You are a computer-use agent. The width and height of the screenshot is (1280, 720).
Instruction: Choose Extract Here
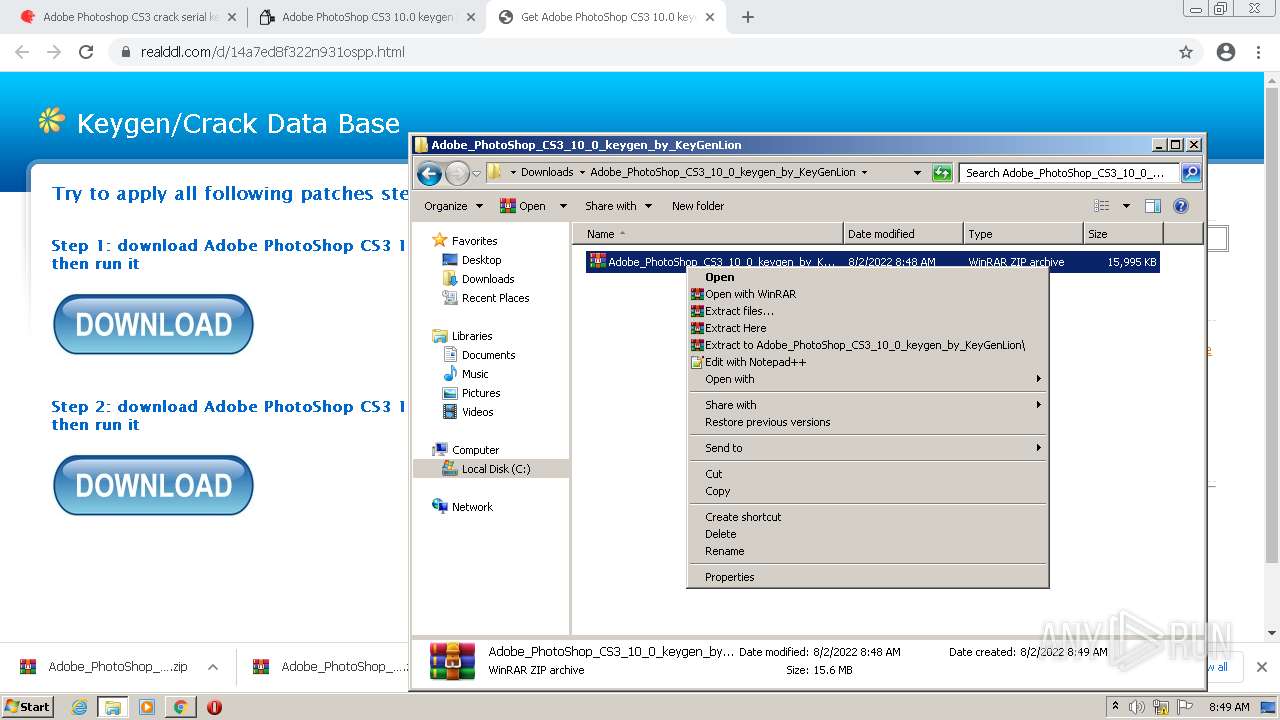pyautogui.click(x=735, y=328)
